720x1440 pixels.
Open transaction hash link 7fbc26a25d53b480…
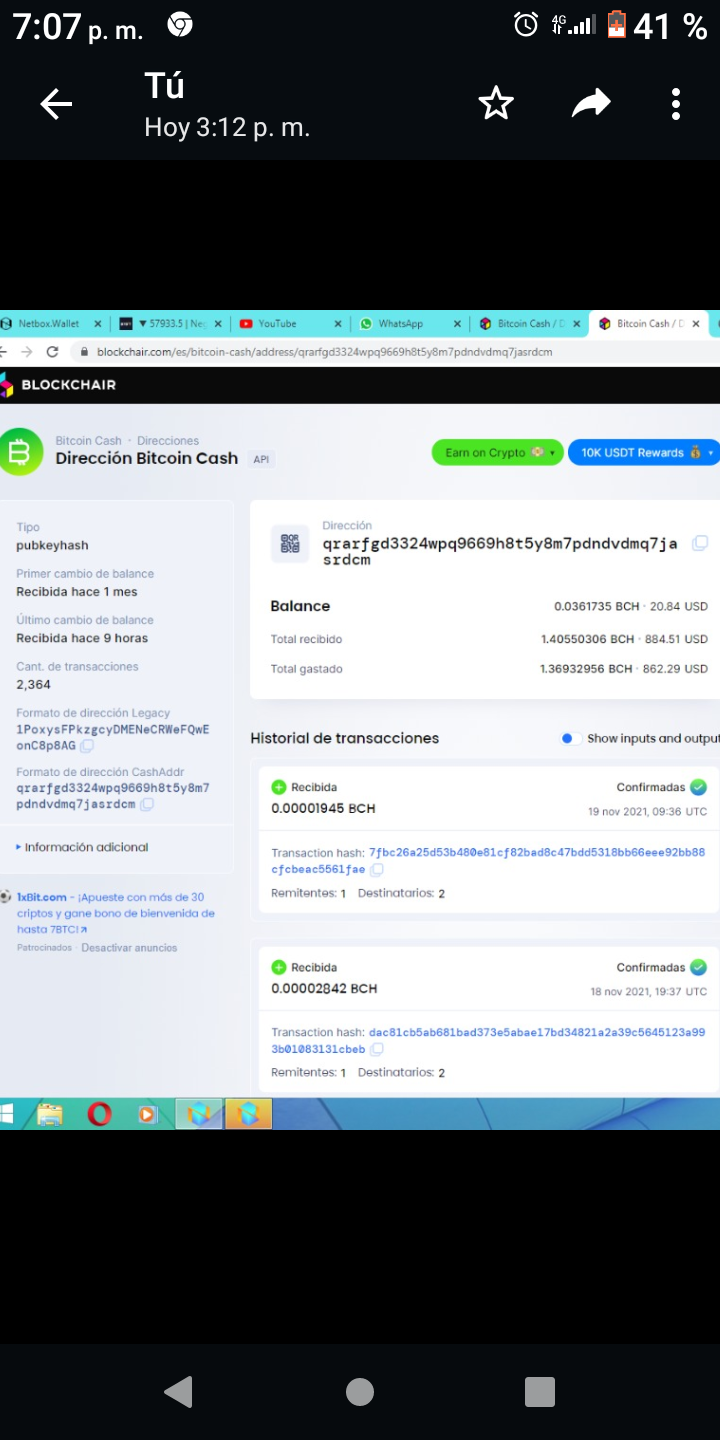point(488,861)
